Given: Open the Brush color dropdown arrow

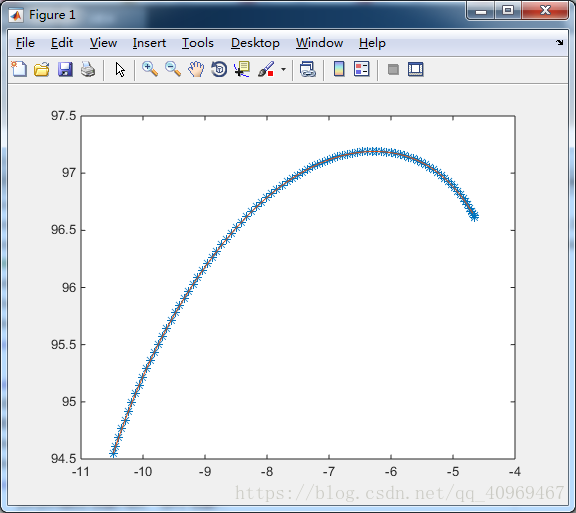Looking at the screenshot, I should point(283,69).
